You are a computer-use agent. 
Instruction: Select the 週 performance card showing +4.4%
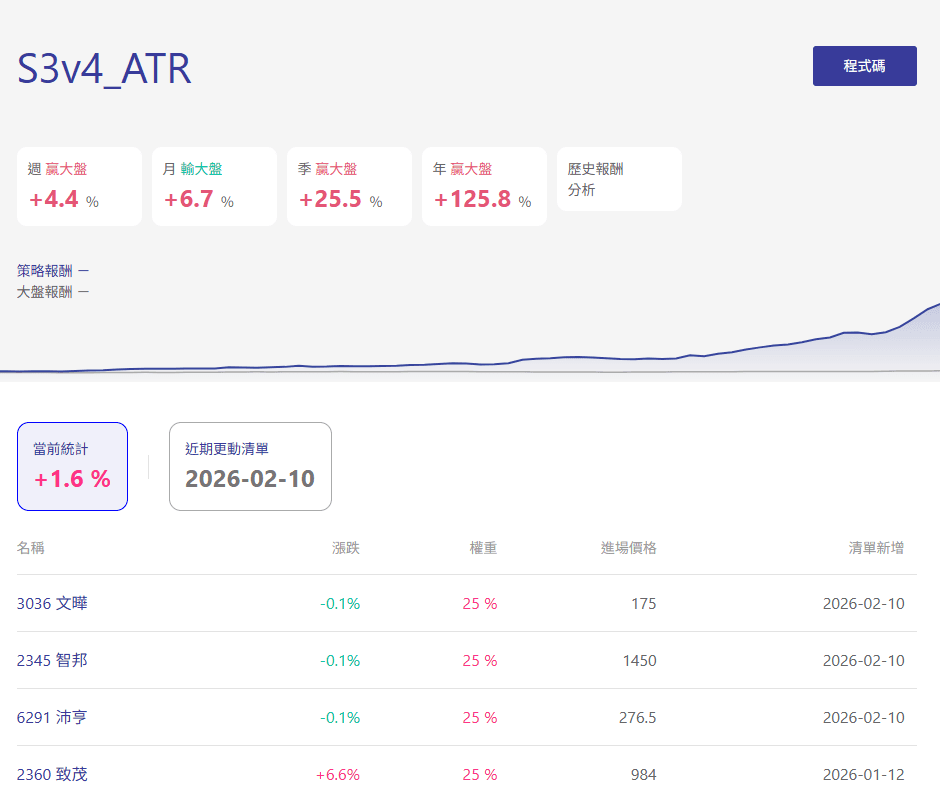(80, 186)
